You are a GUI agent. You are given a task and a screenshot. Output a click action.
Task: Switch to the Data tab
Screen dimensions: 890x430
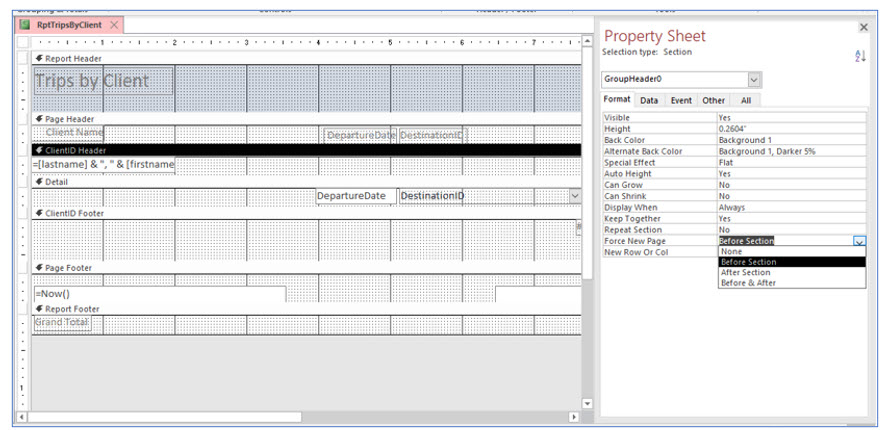click(649, 100)
